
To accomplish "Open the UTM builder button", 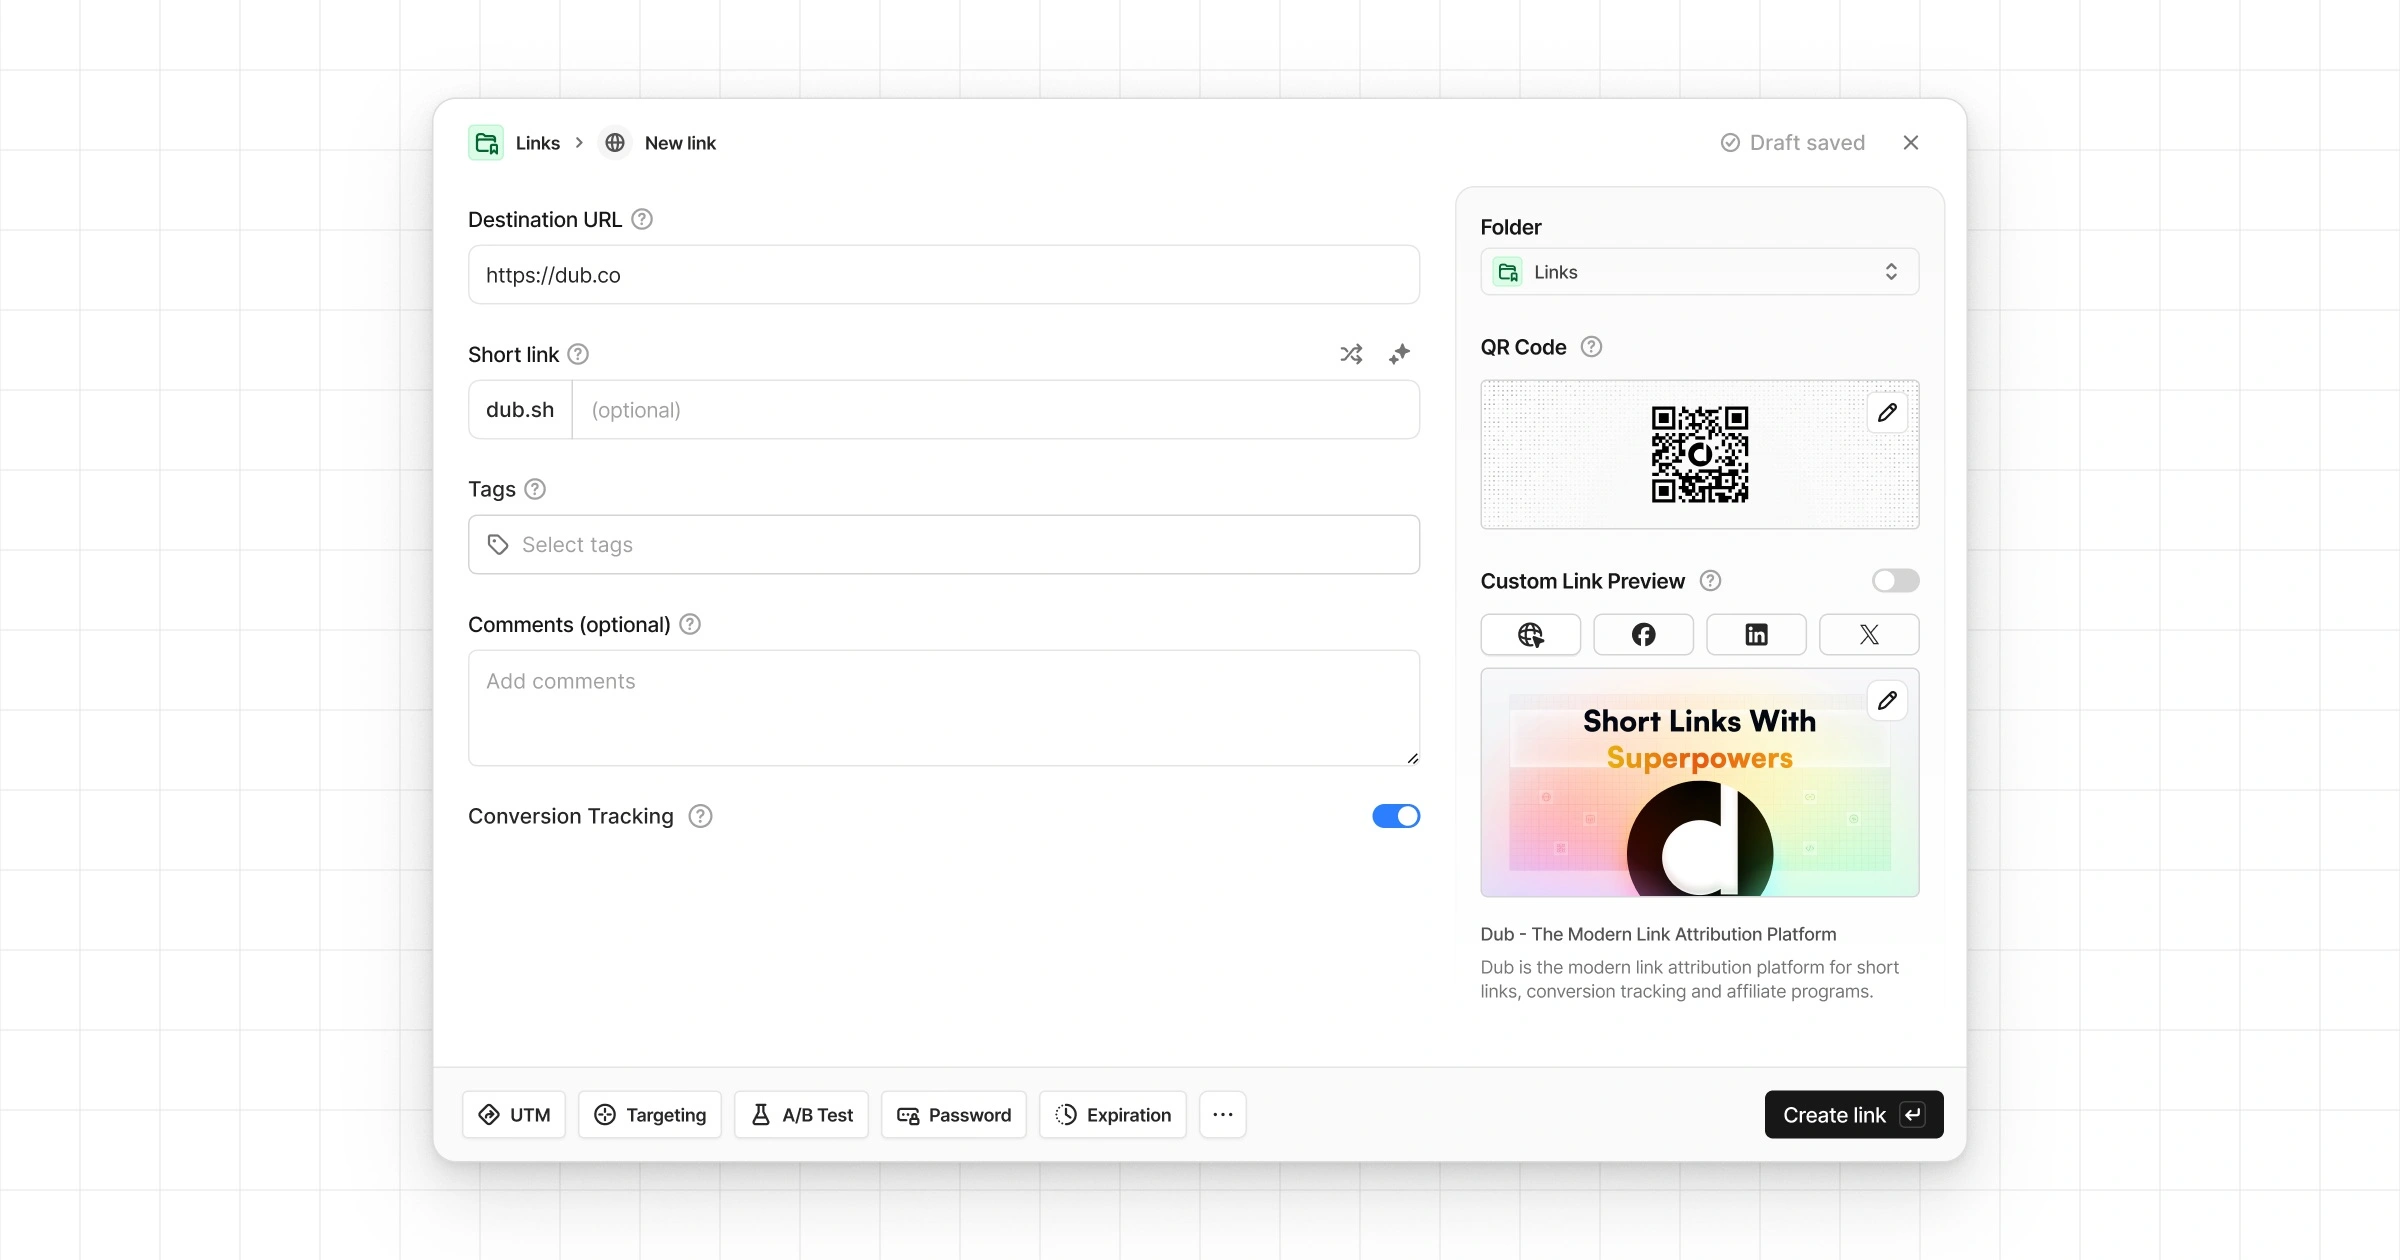I will click(x=514, y=1114).
